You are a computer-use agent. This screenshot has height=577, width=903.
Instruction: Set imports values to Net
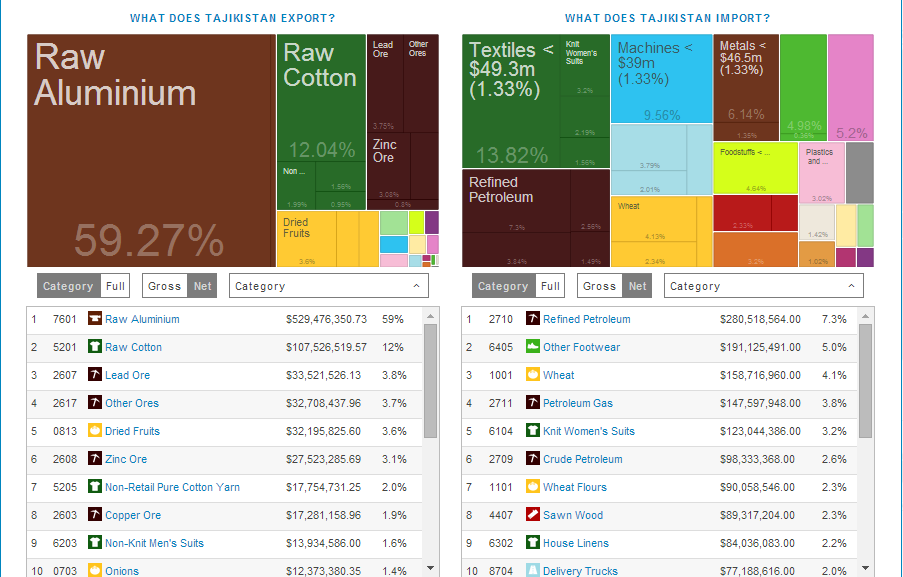(637, 287)
